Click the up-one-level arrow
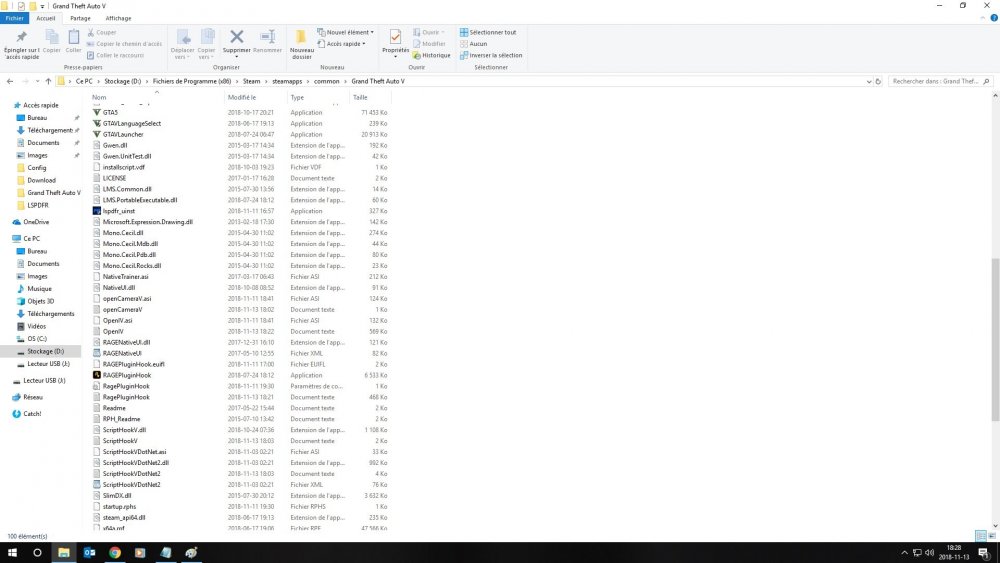 (48, 82)
